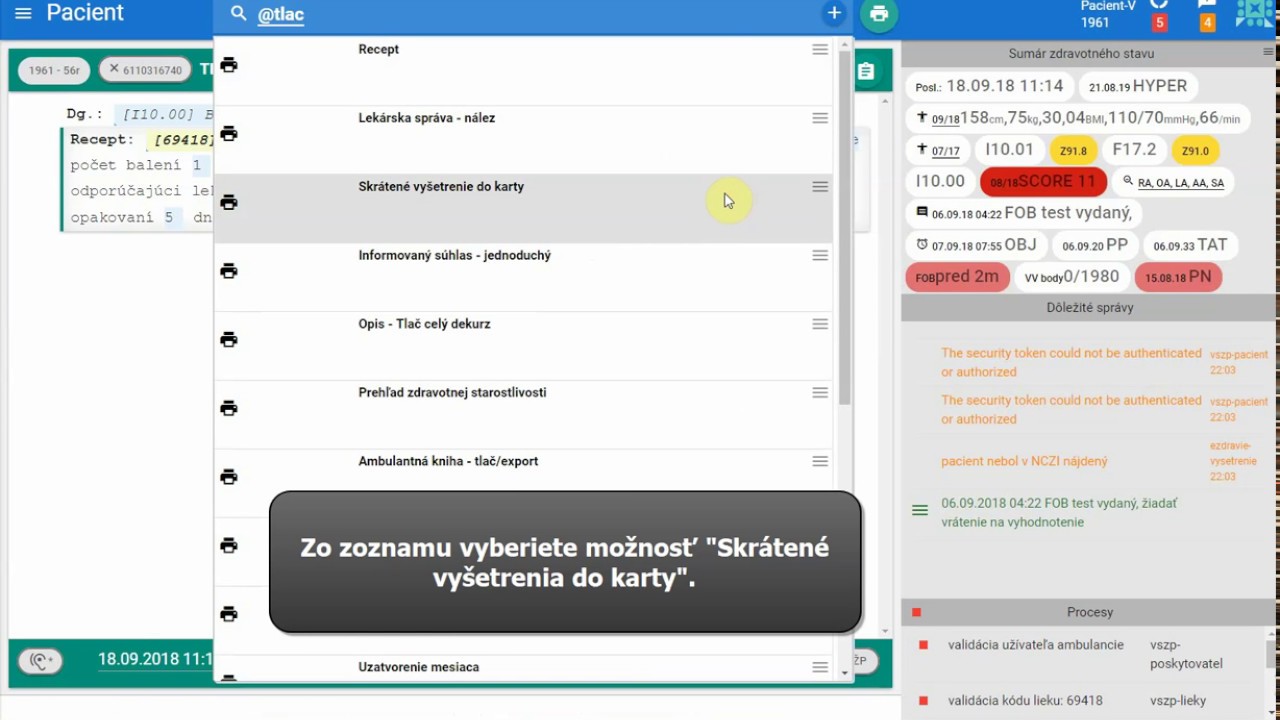
Task: Click the yellow Z91.8 chip
Action: 1073,150
